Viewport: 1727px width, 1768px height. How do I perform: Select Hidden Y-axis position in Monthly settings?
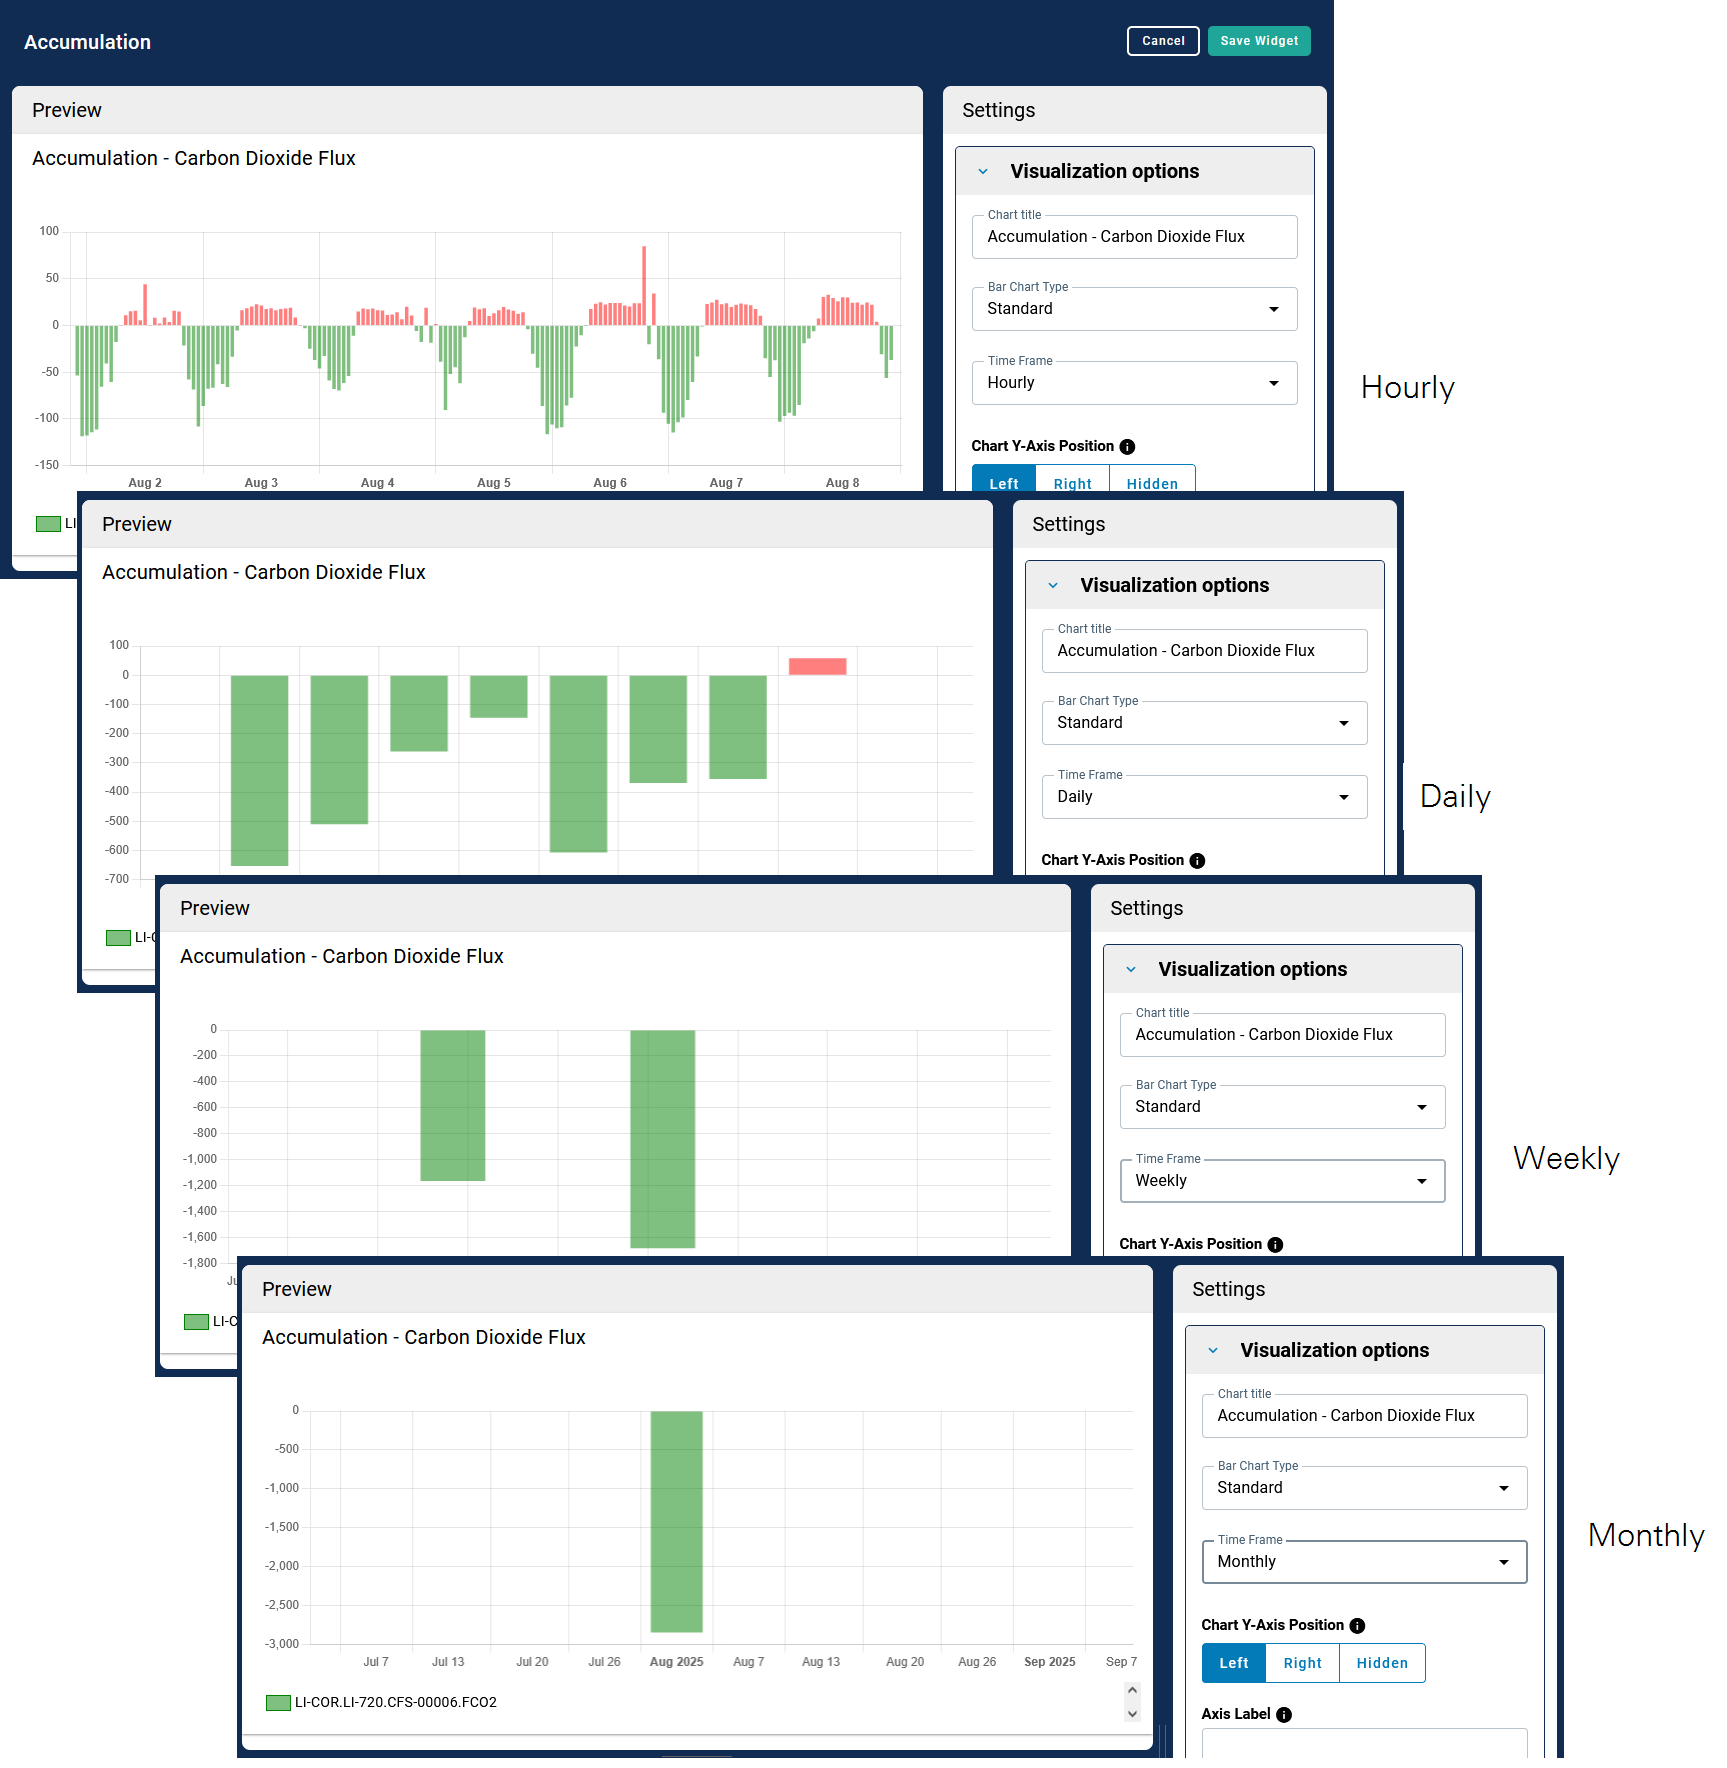pos(1382,1663)
